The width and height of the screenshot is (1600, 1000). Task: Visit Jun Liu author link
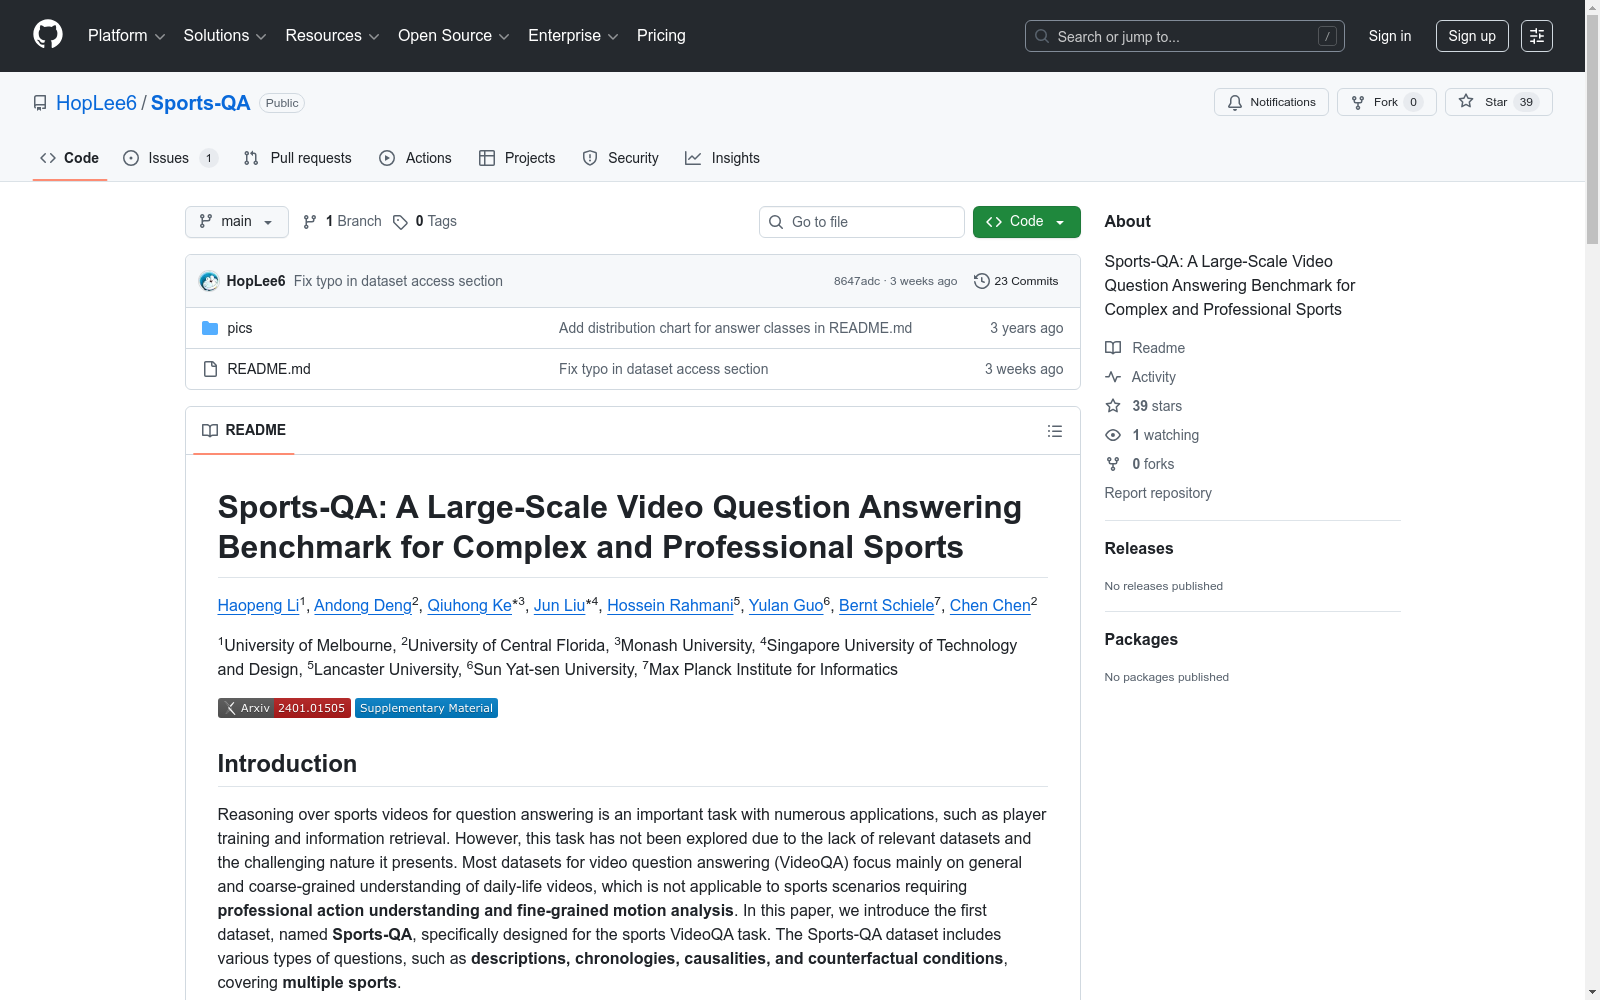[560, 605]
